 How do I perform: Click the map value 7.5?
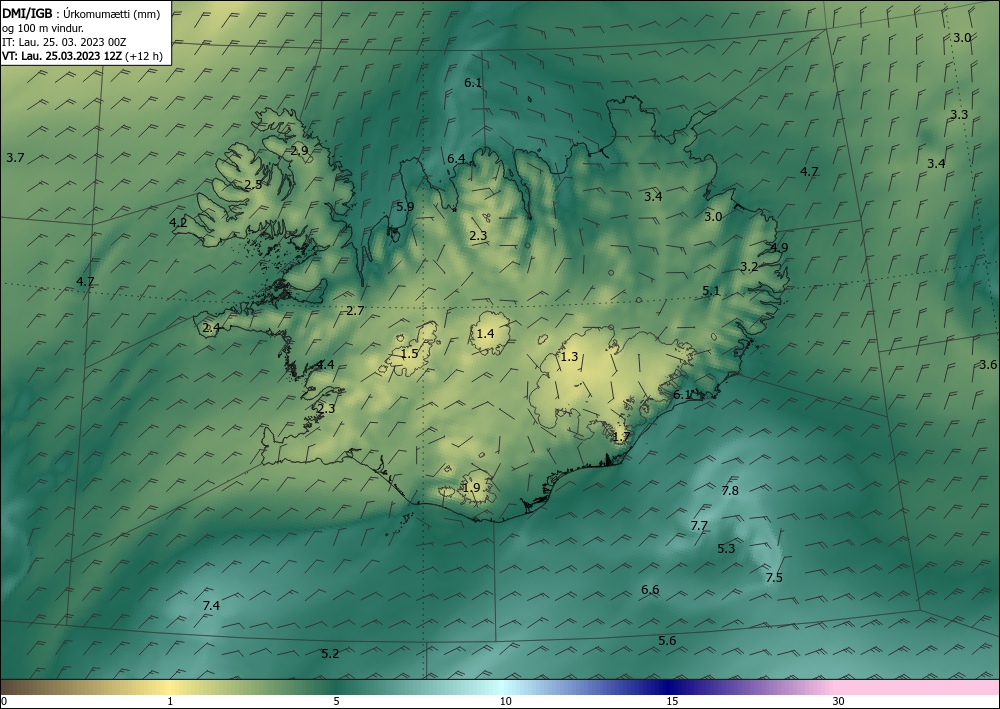(774, 578)
